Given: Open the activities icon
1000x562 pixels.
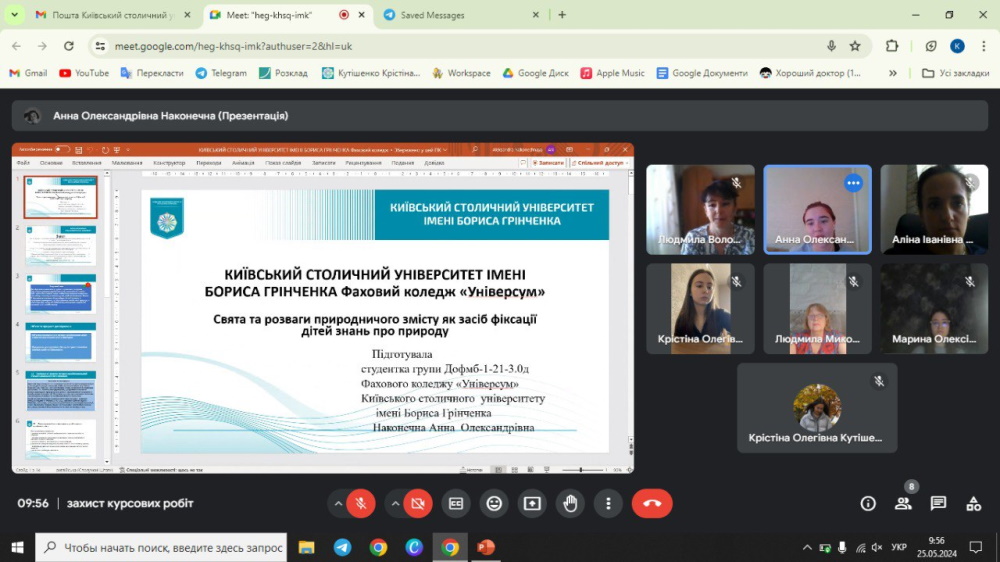Looking at the screenshot, I should pos(973,503).
